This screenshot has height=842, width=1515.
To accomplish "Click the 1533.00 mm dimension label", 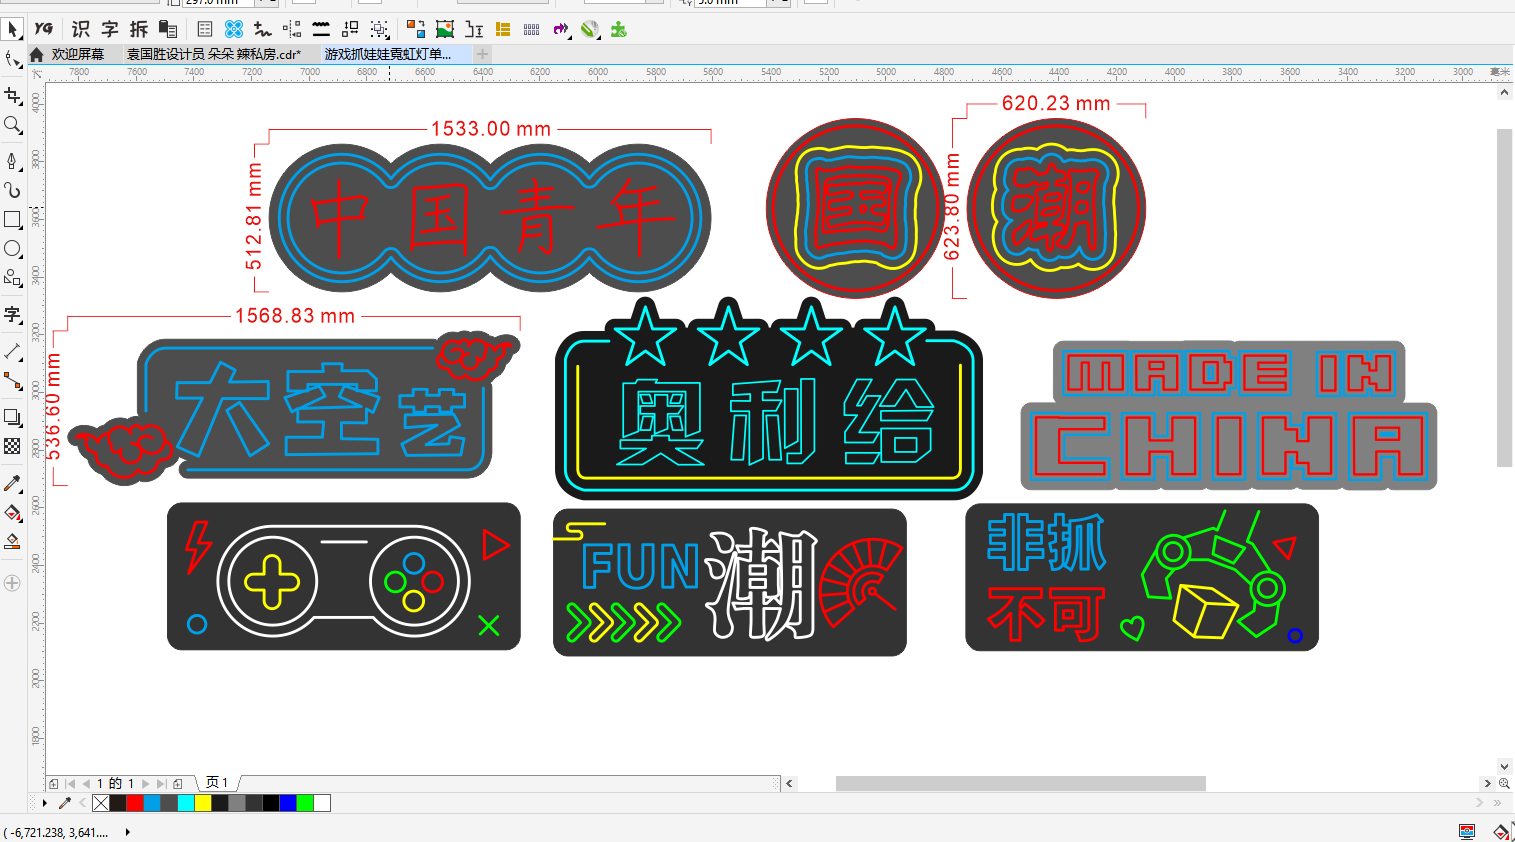I will click(x=491, y=129).
